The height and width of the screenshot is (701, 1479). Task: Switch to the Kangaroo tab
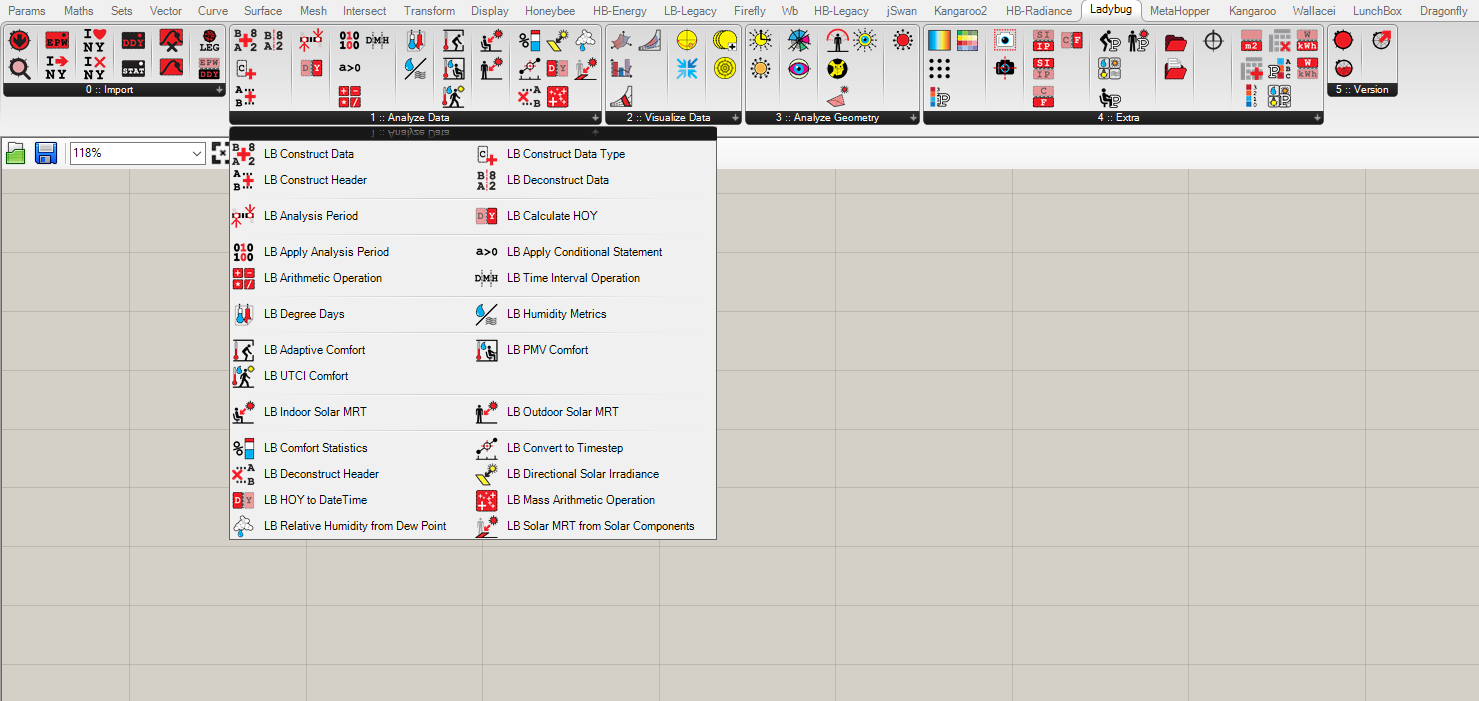pos(1252,11)
